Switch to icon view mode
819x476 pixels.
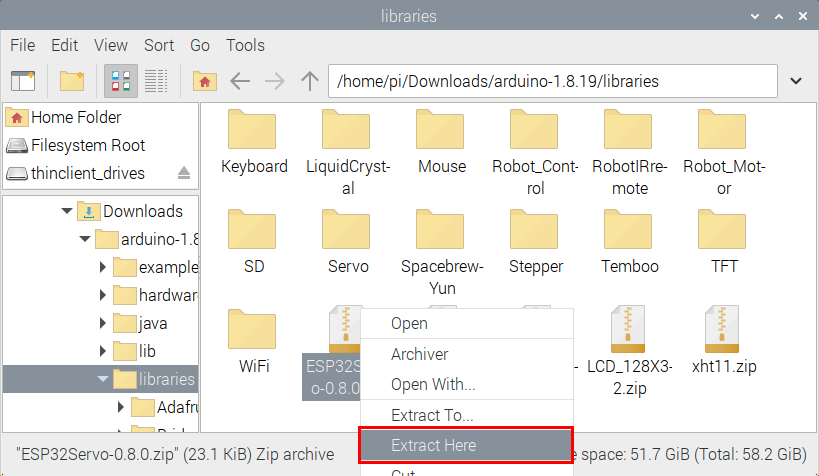[121, 81]
